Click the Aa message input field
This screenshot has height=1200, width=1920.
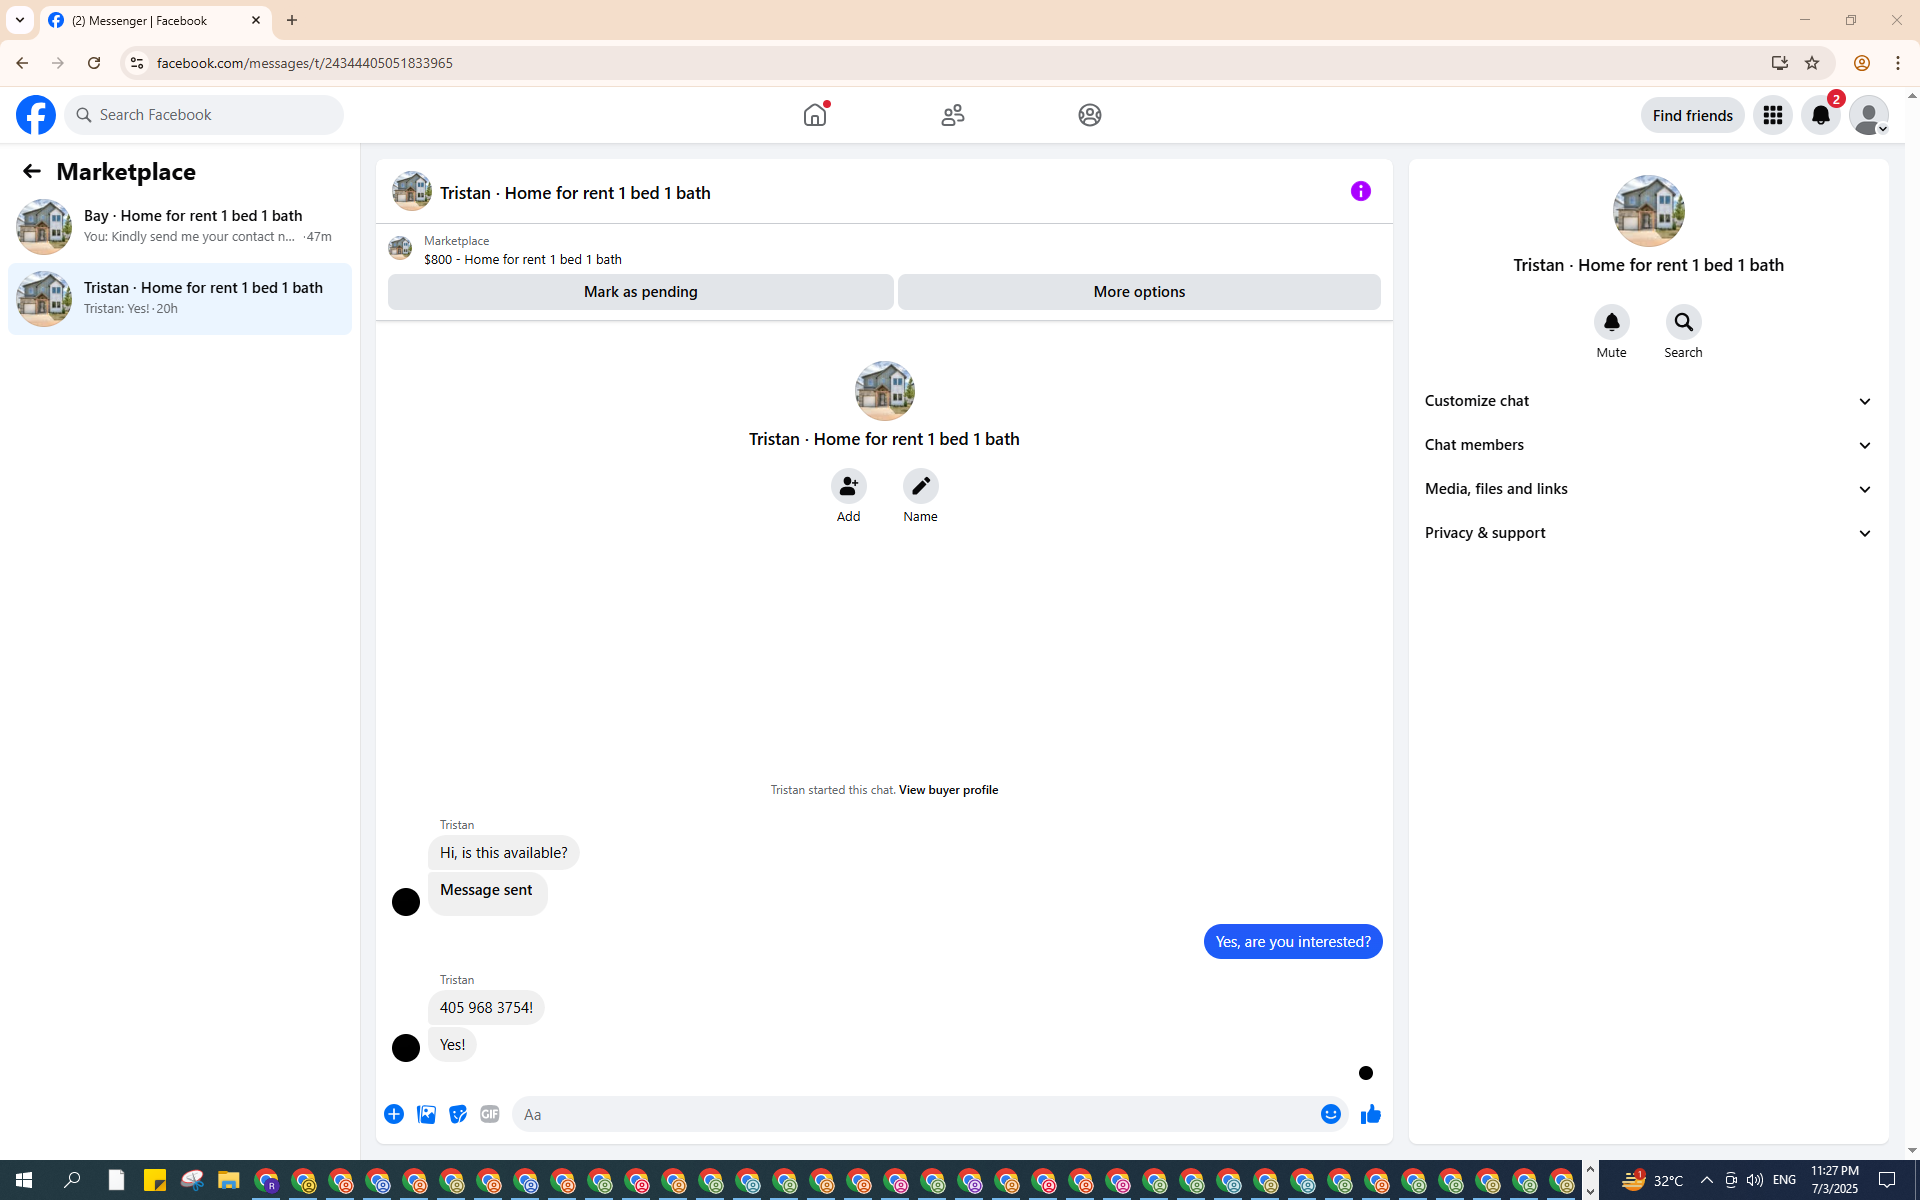(x=915, y=1114)
